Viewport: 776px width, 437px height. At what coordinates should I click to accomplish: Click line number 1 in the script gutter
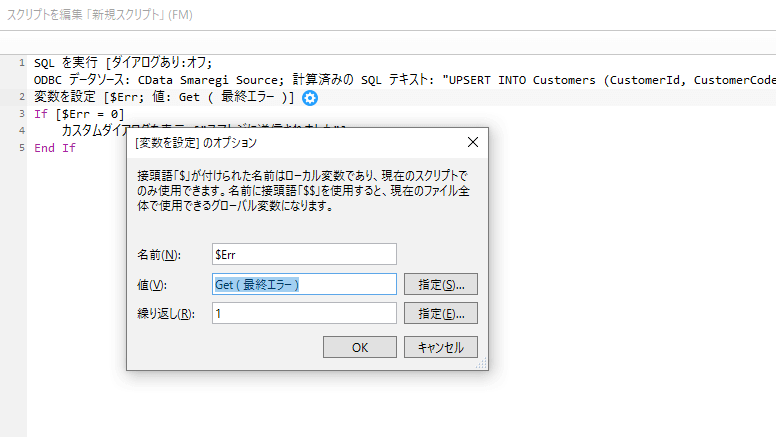(21, 63)
